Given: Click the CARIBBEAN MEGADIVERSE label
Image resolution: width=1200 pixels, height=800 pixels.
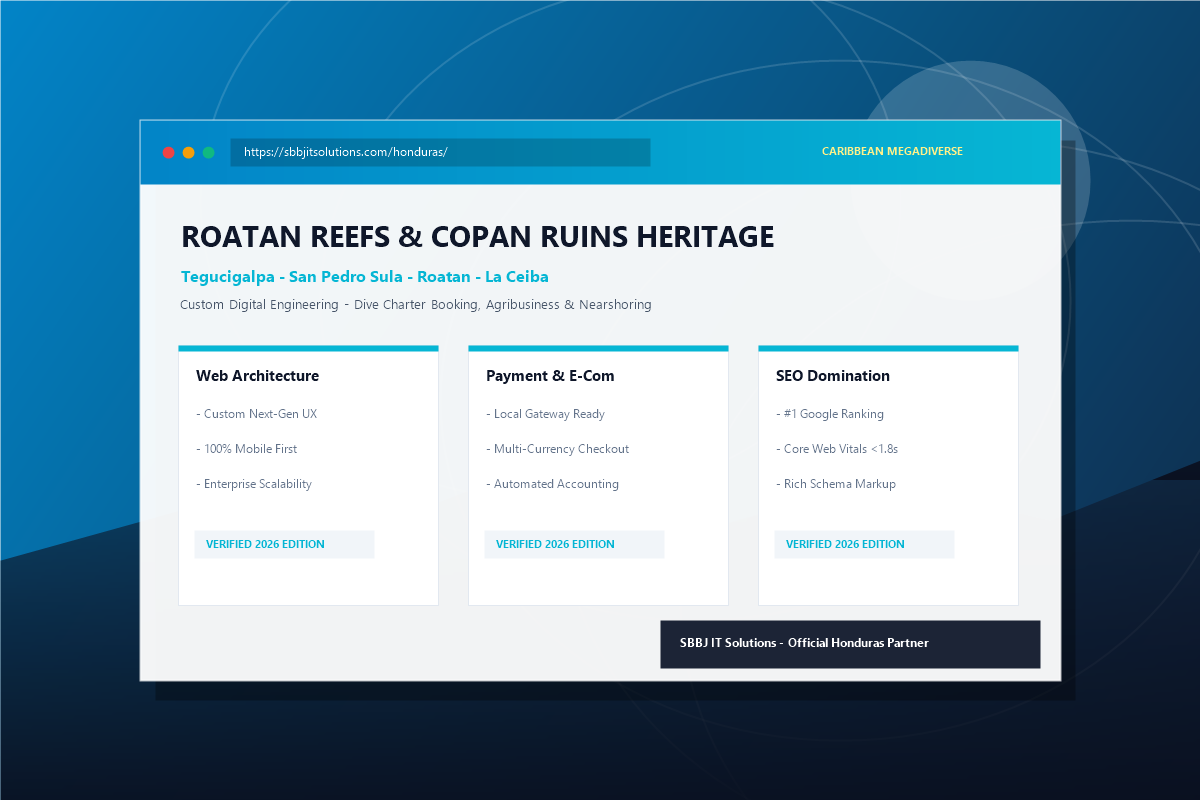Looking at the screenshot, I should [x=892, y=152].
